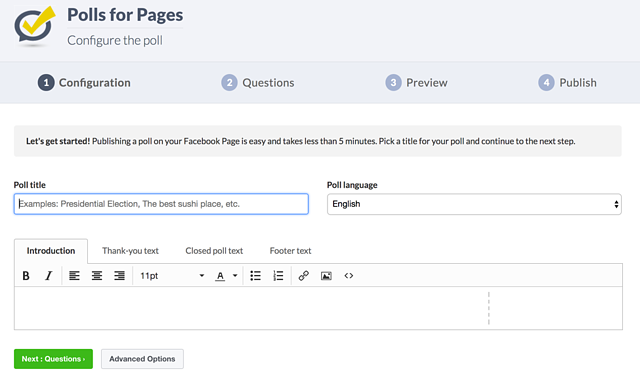Align text left in the editor
Viewport: 640px width, 376px height.
[x=74, y=276]
